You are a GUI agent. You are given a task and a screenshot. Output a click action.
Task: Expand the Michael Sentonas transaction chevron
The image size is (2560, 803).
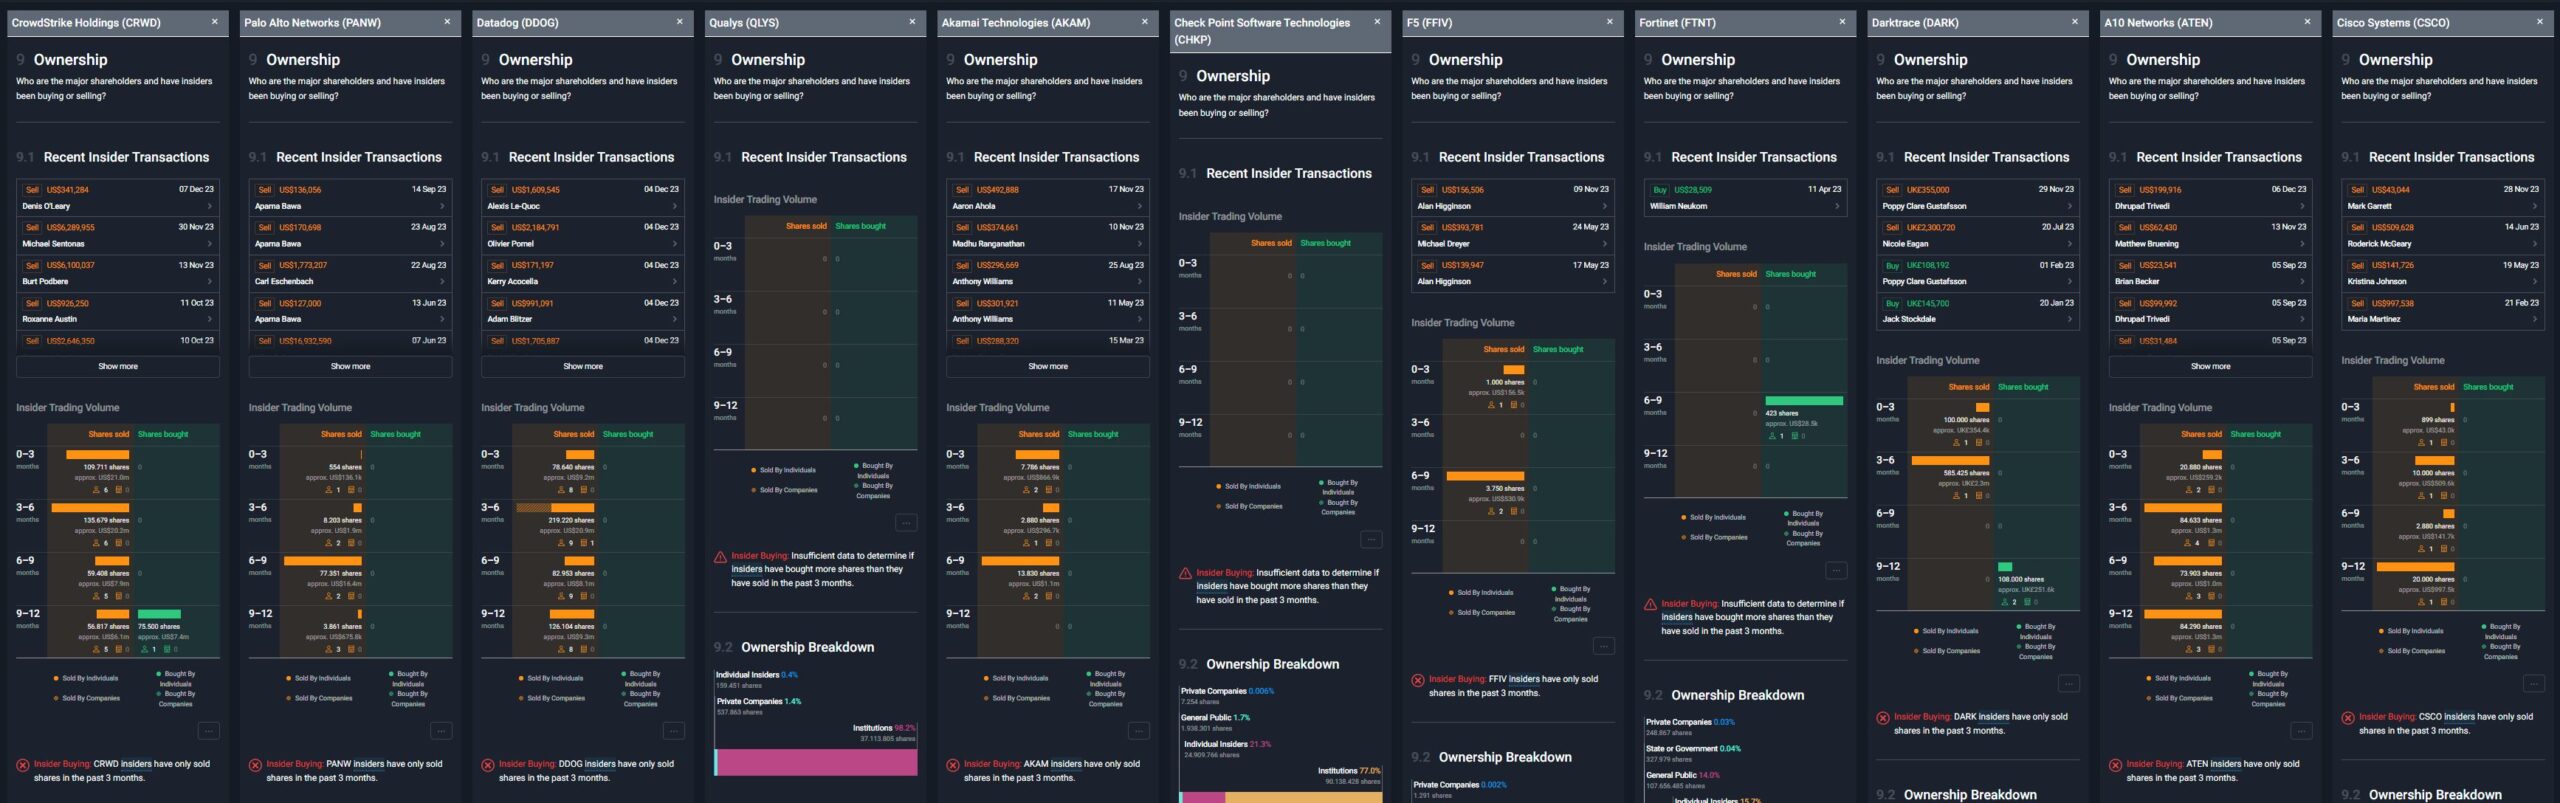209,244
